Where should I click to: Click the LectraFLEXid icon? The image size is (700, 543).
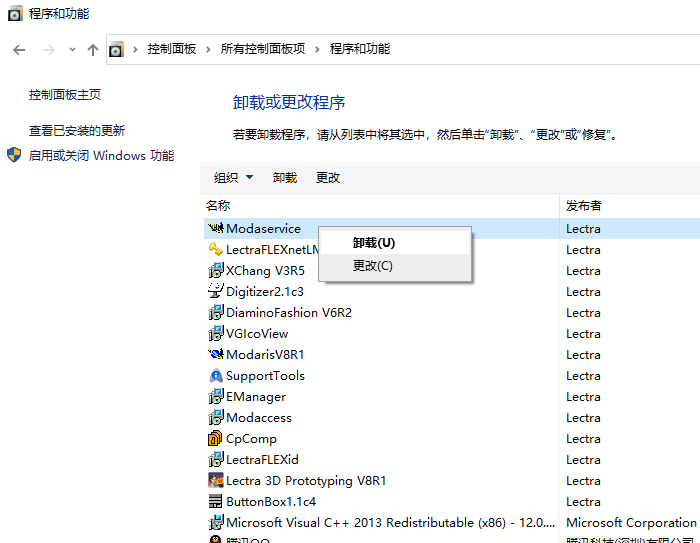[216, 459]
